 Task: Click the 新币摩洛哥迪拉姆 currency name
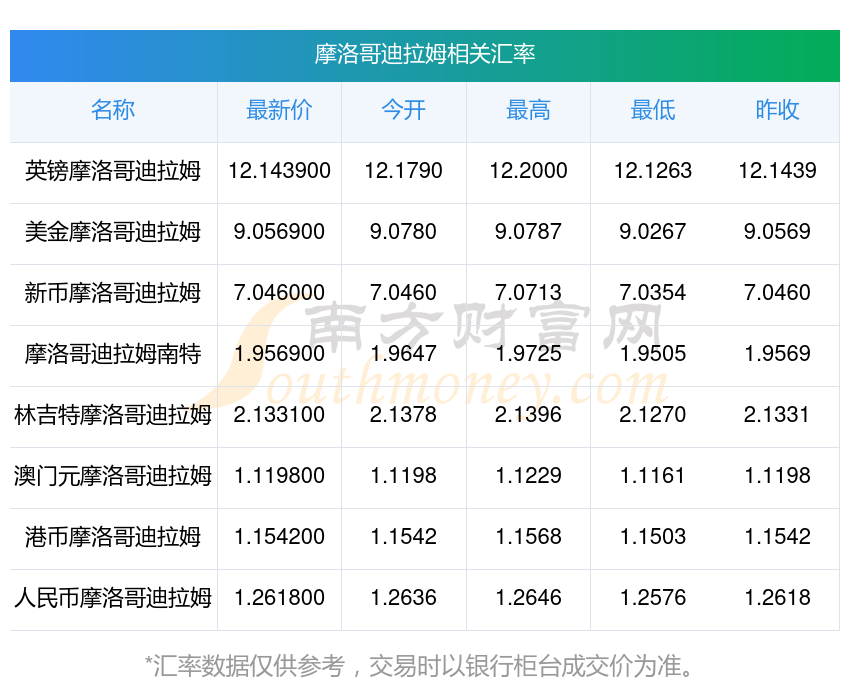[x=113, y=293]
